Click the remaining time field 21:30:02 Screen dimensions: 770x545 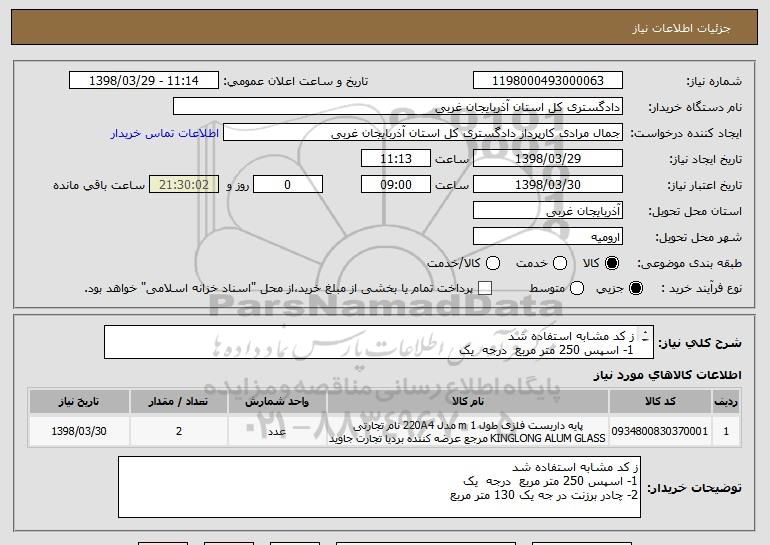[184, 185]
